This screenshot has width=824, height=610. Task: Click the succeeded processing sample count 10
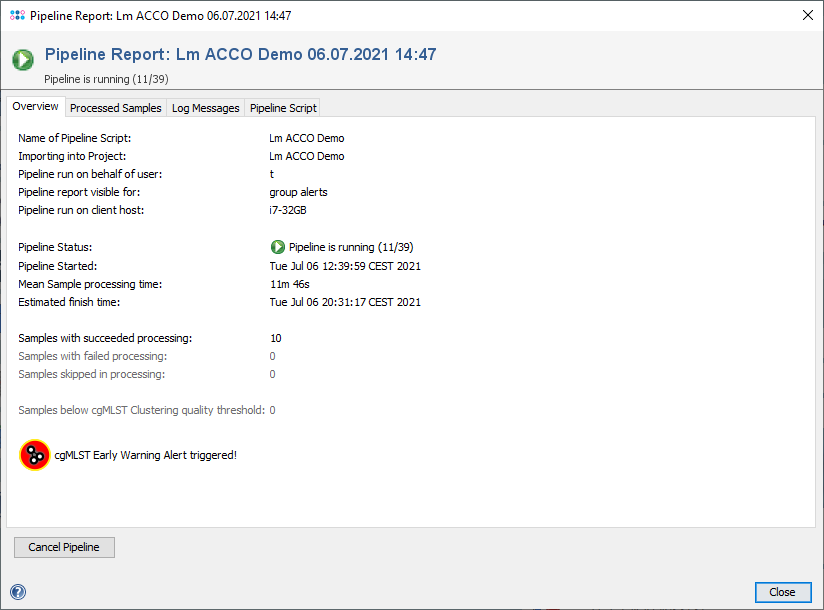pos(275,338)
